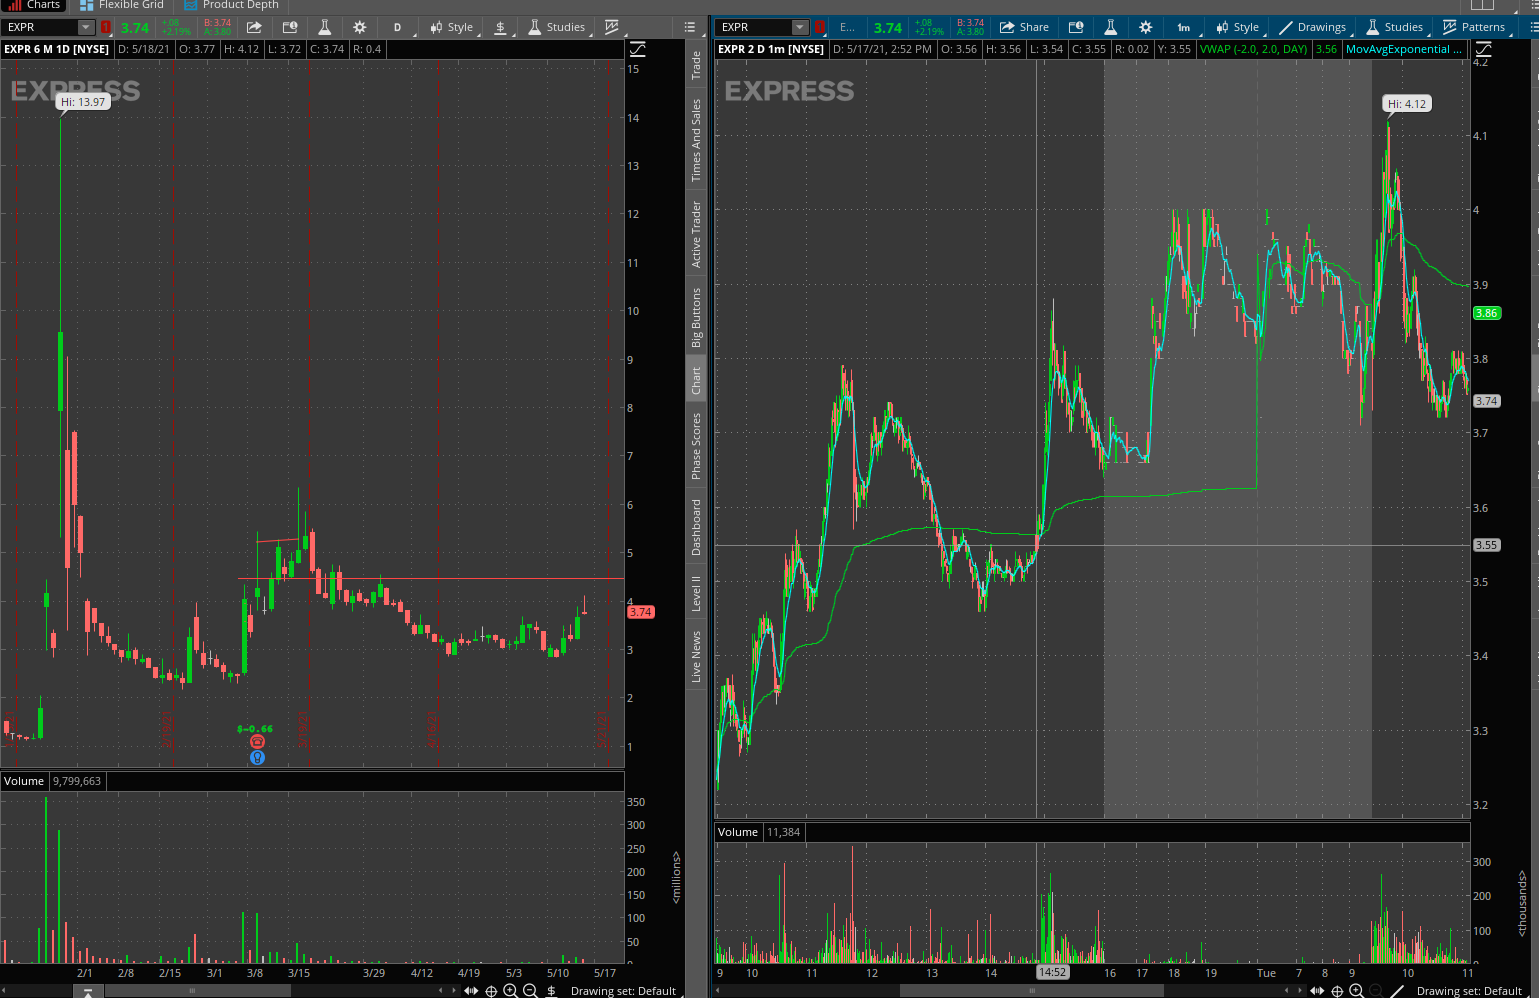Click the red clipboard link icon in right chart

pos(820,27)
